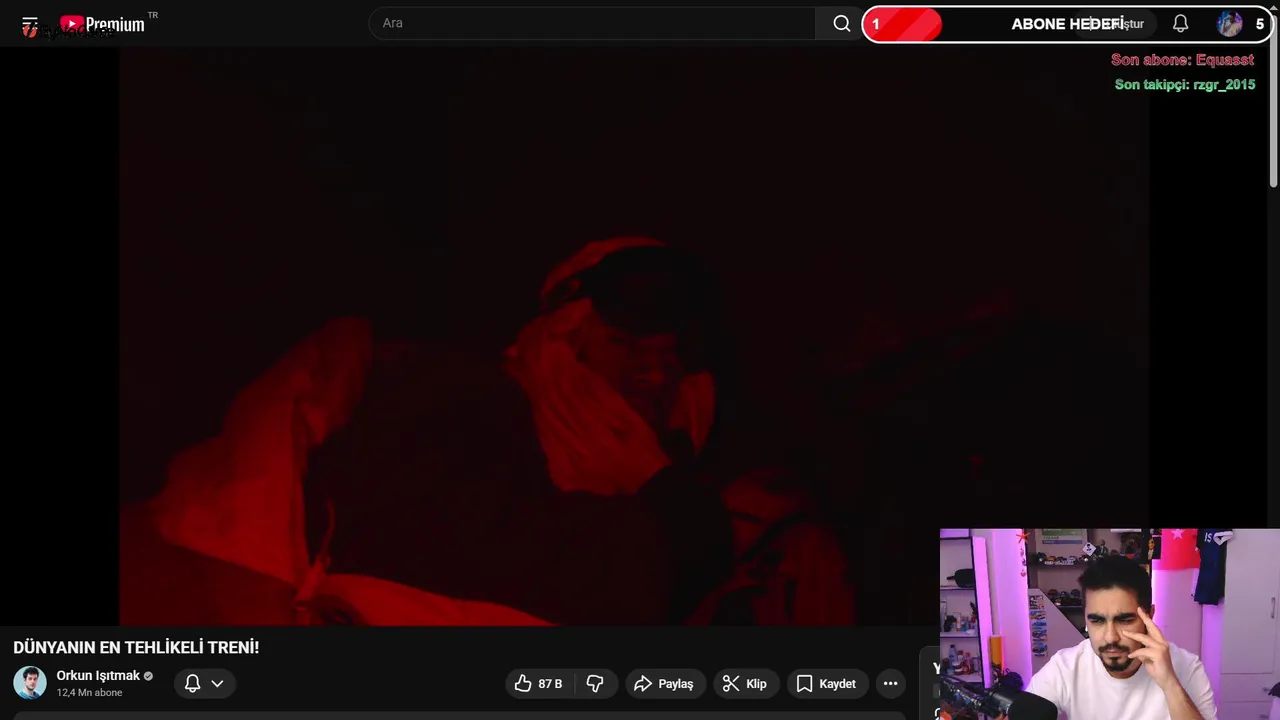Click the video title DÜNYANIN EN TEHLİKELİ TRENİ!
This screenshot has height=720, width=1280.
point(136,648)
